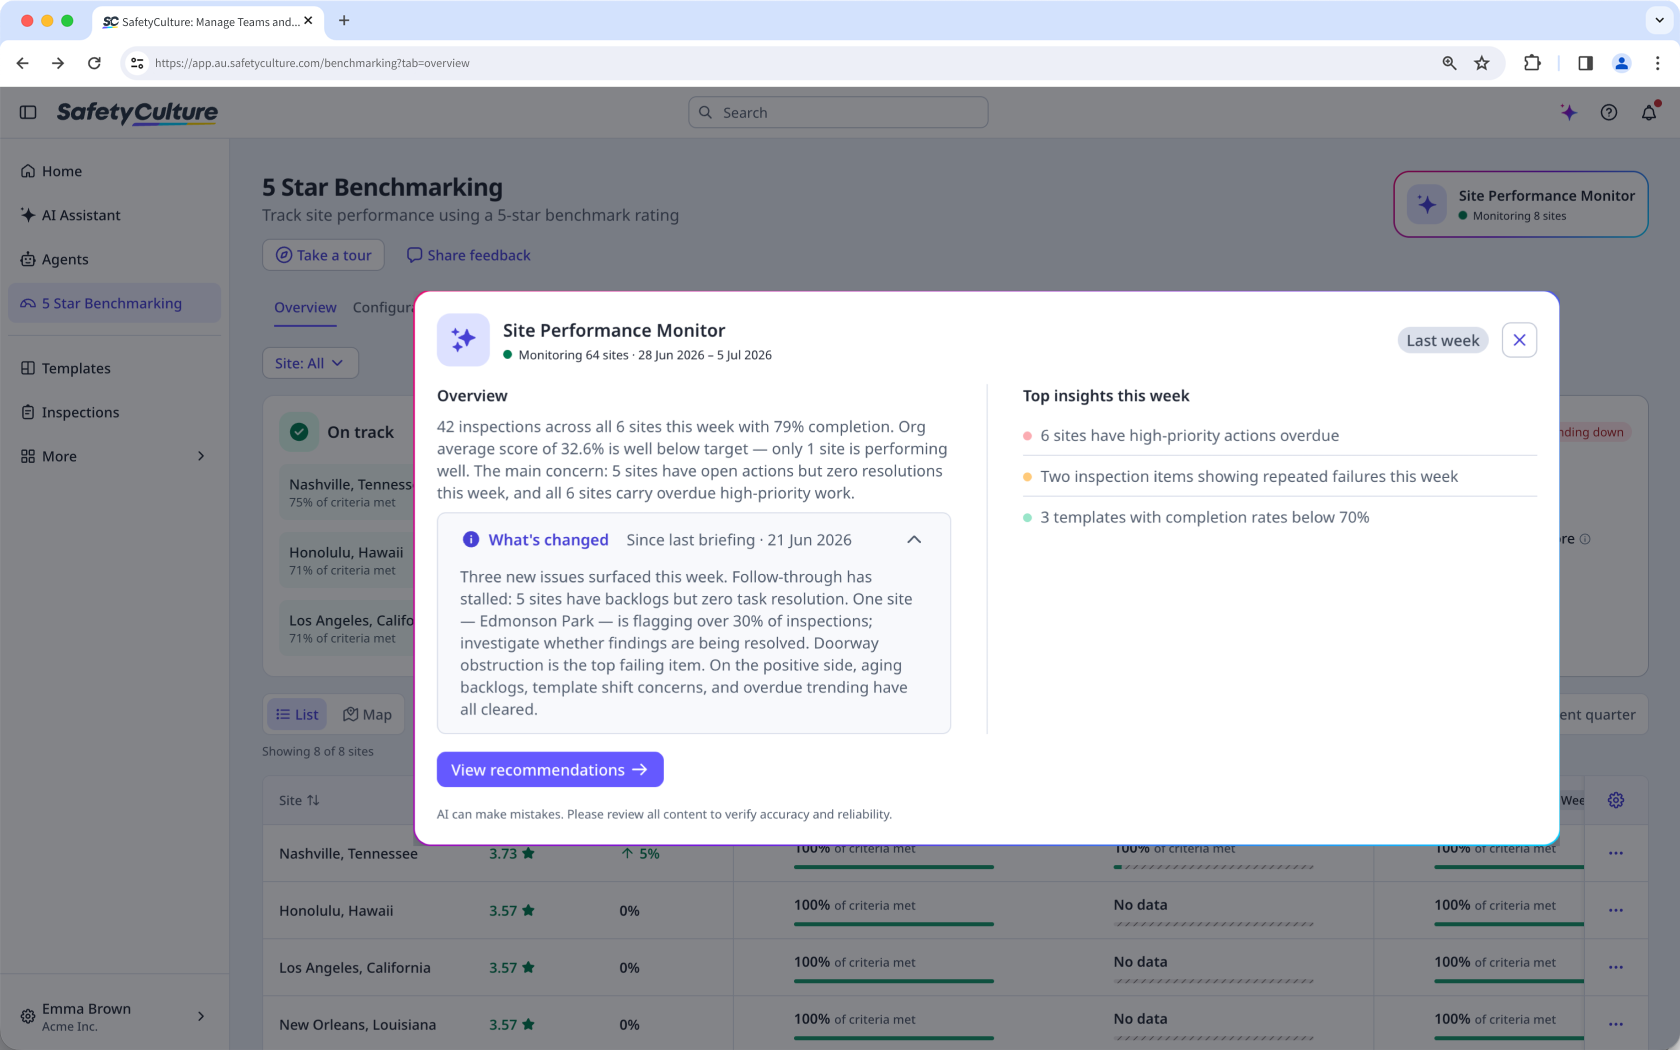Open the SafetyCulture logo home link

(x=137, y=112)
